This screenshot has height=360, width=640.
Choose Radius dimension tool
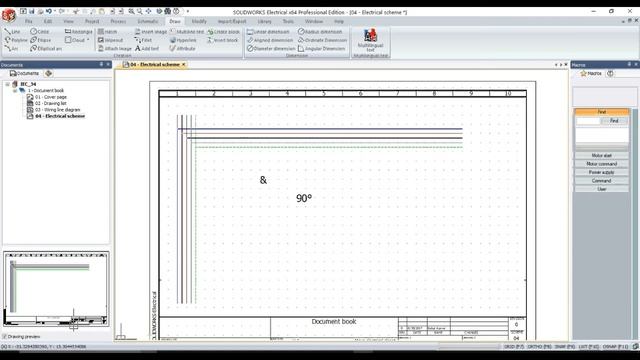[x=320, y=31]
